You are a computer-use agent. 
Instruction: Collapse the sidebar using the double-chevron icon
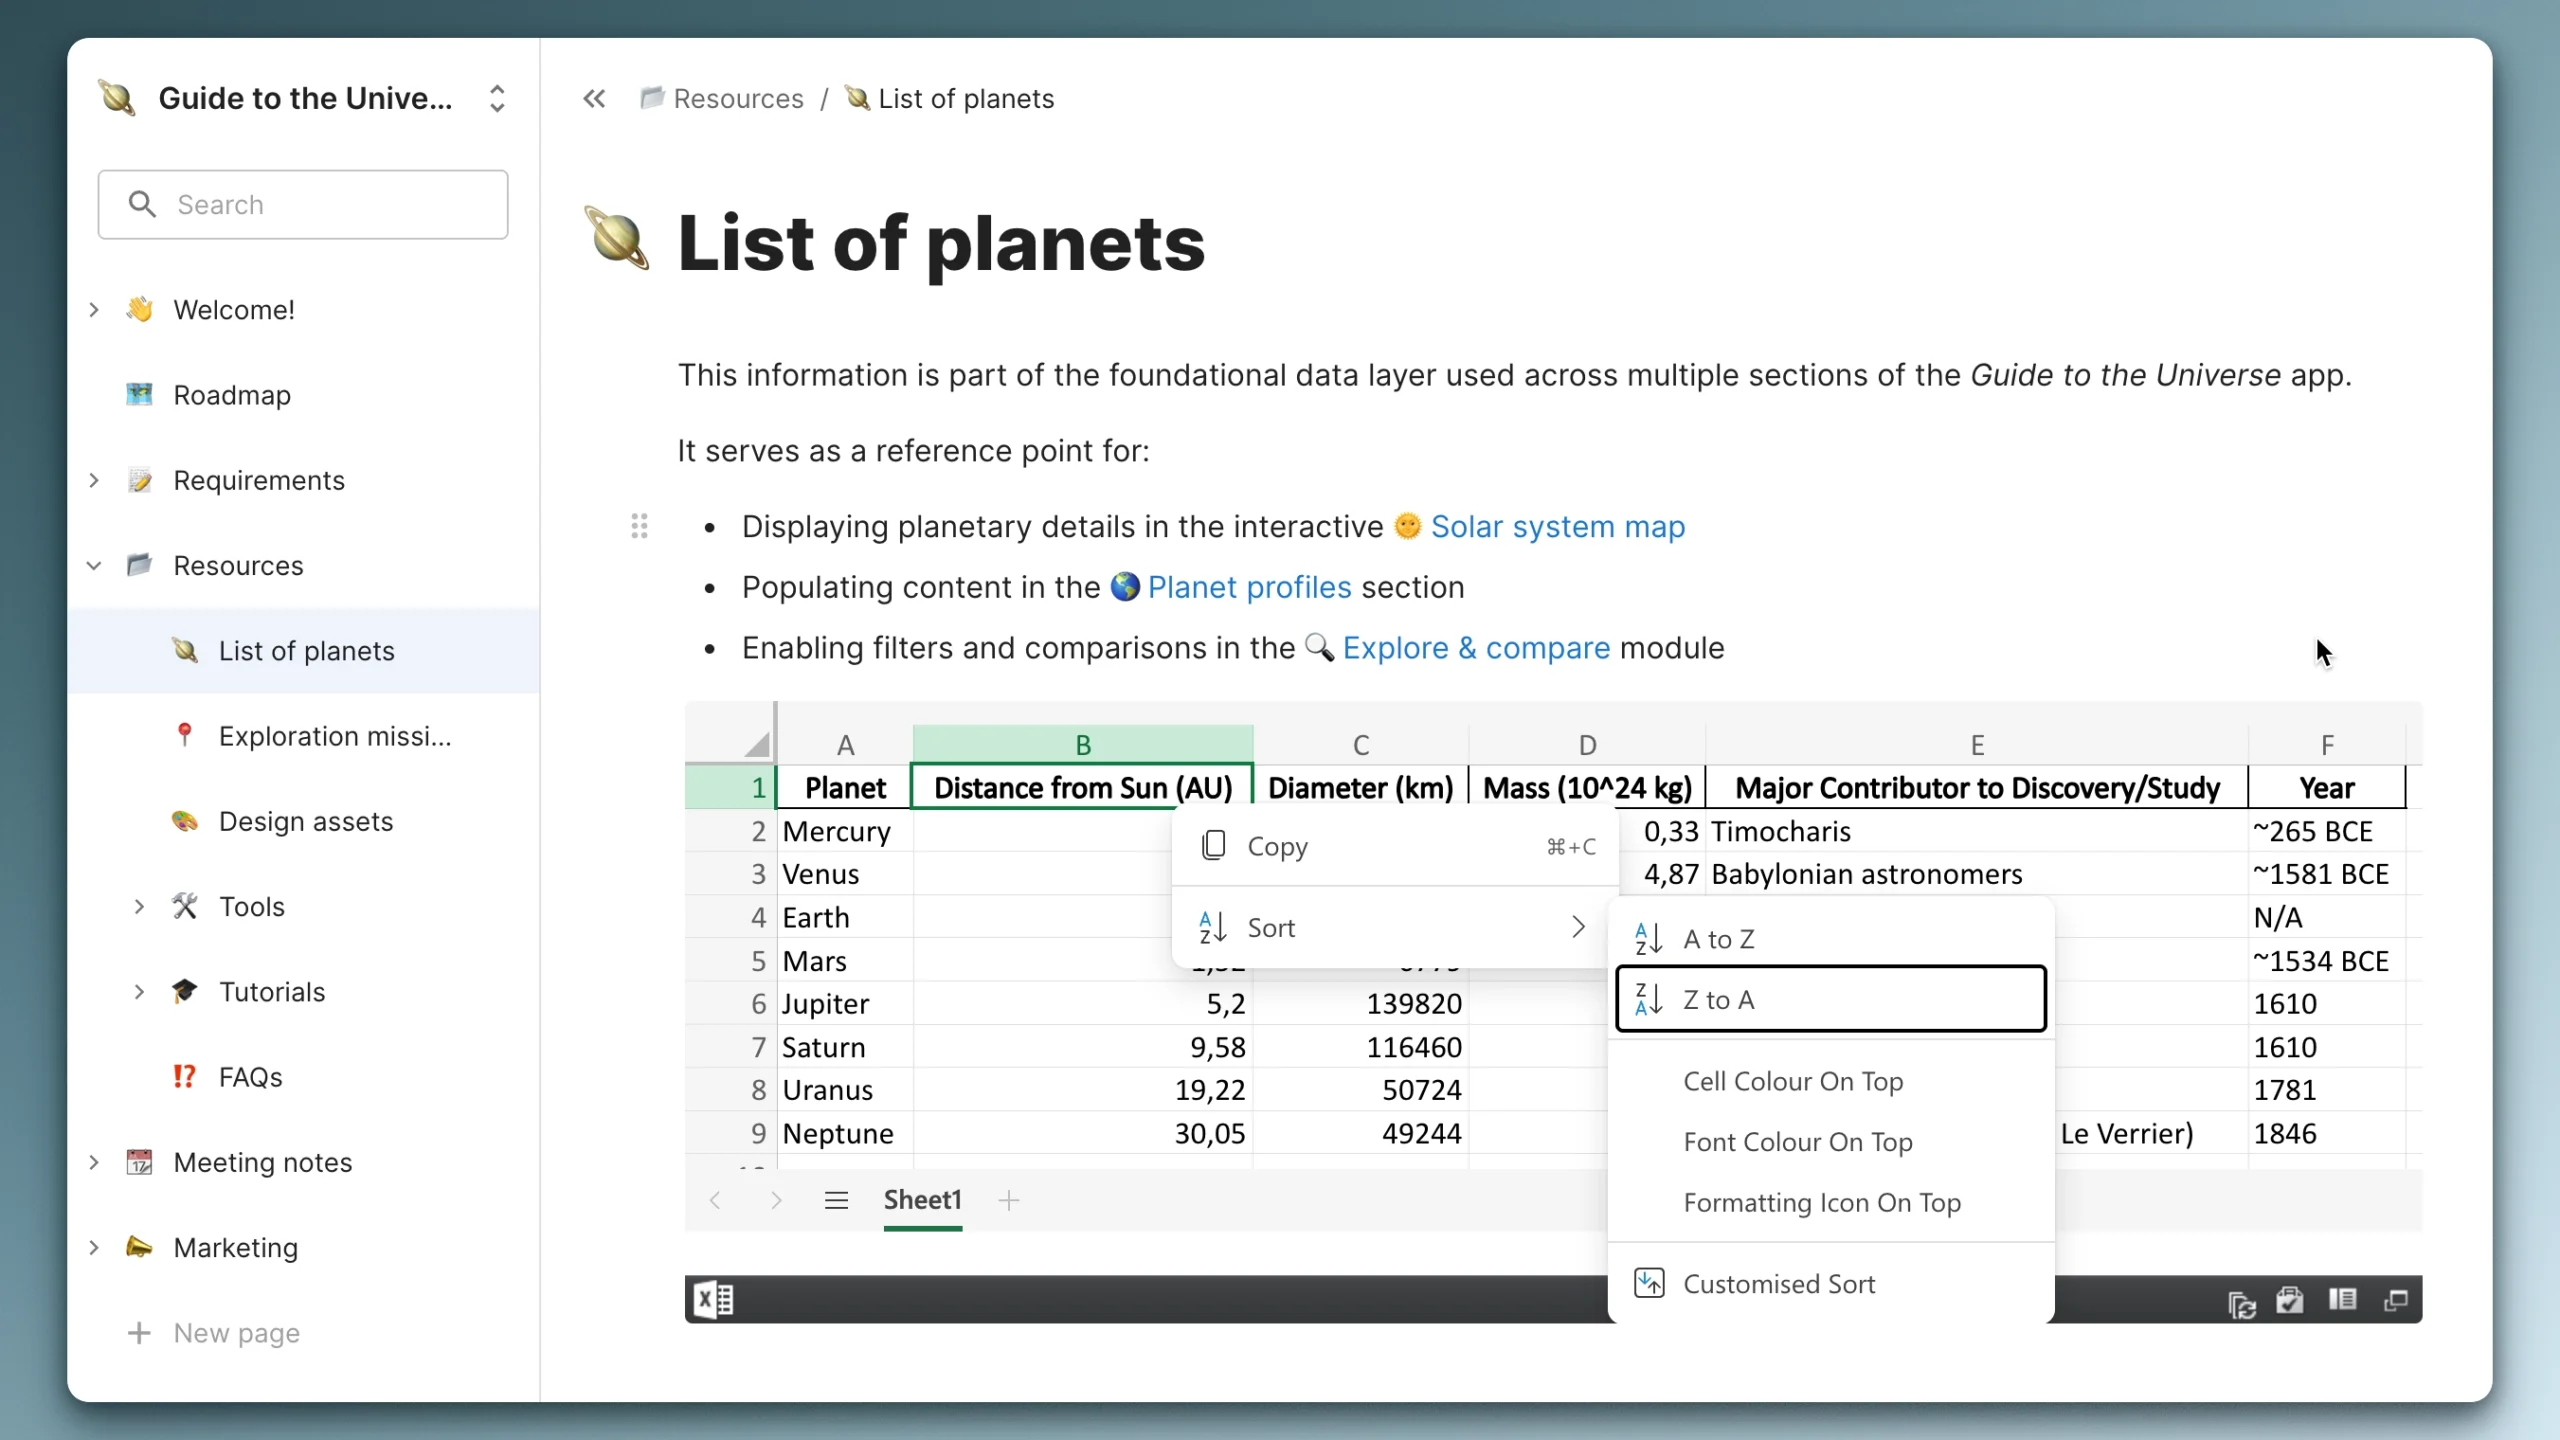pos(594,98)
